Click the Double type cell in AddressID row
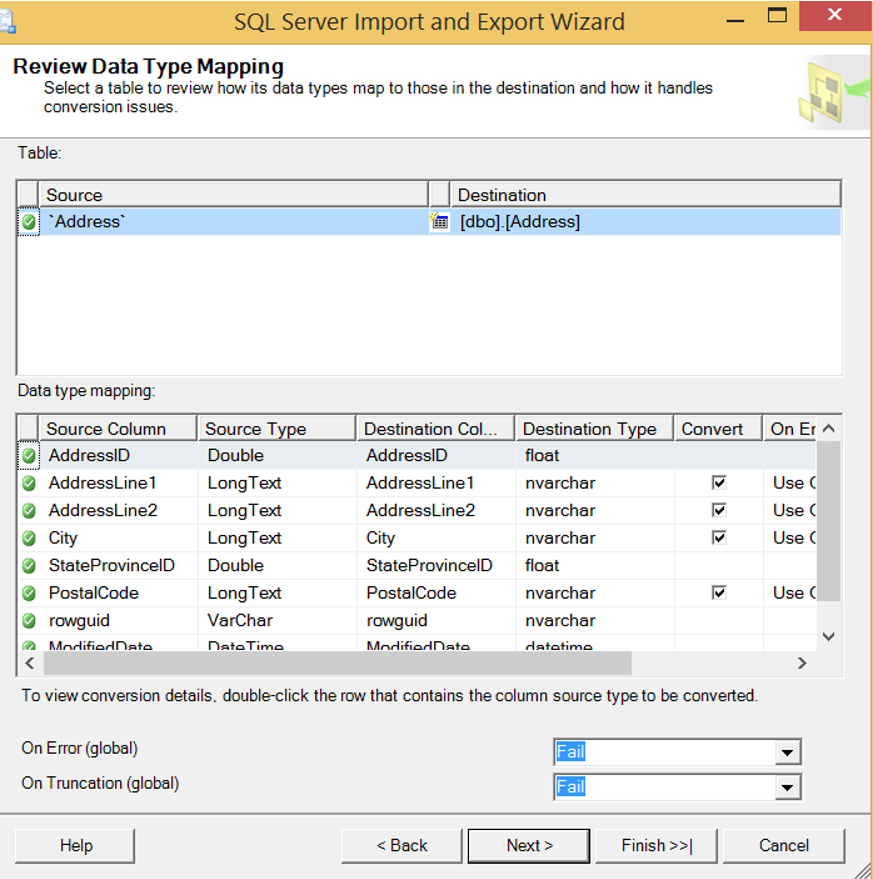 click(277, 455)
